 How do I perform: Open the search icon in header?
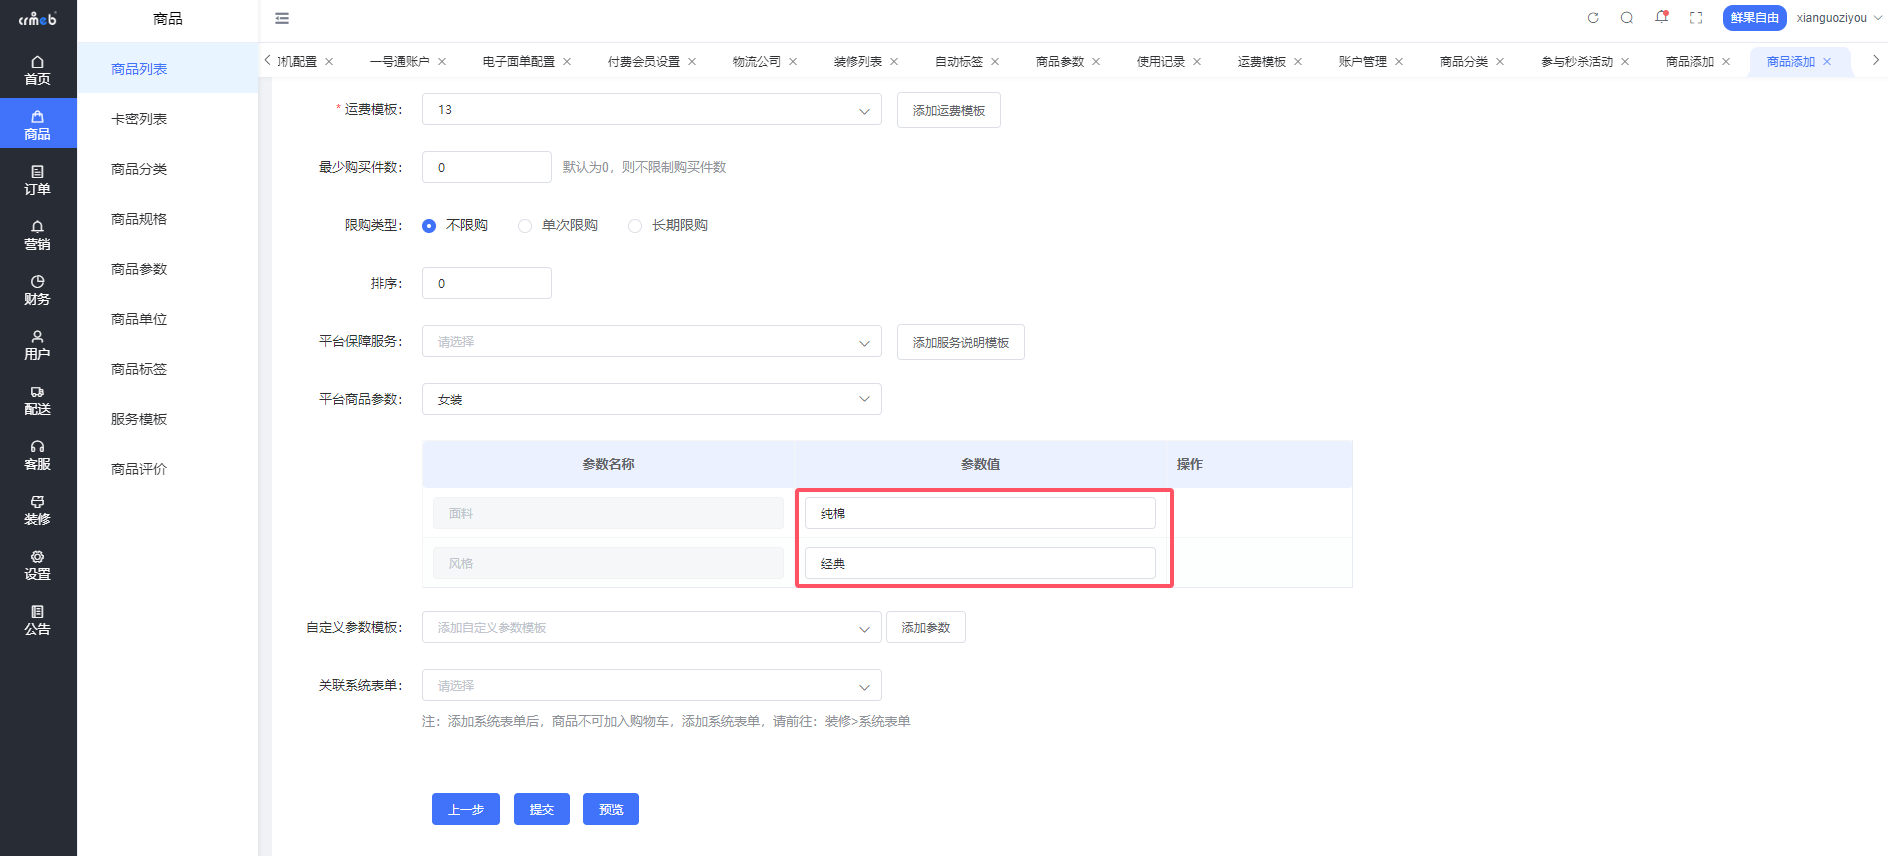[1627, 18]
